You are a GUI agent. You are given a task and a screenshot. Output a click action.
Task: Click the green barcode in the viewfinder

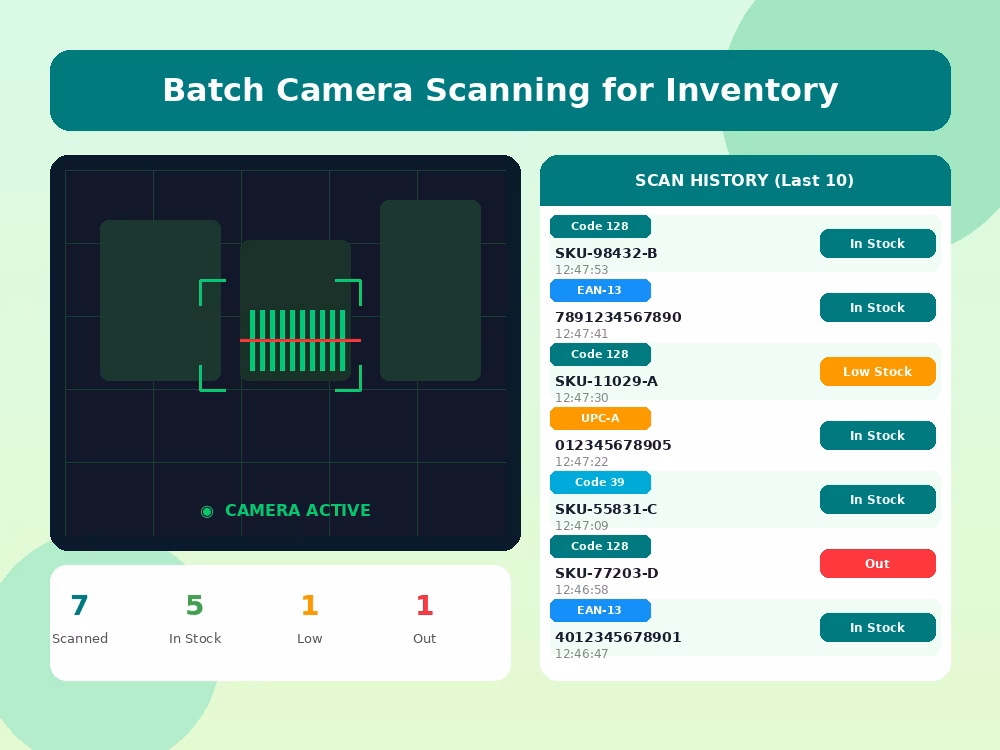(x=297, y=341)
